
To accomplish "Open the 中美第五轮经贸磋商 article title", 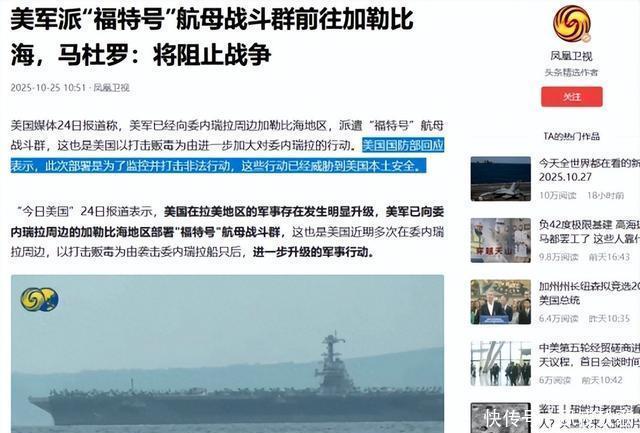I will 589,355.
